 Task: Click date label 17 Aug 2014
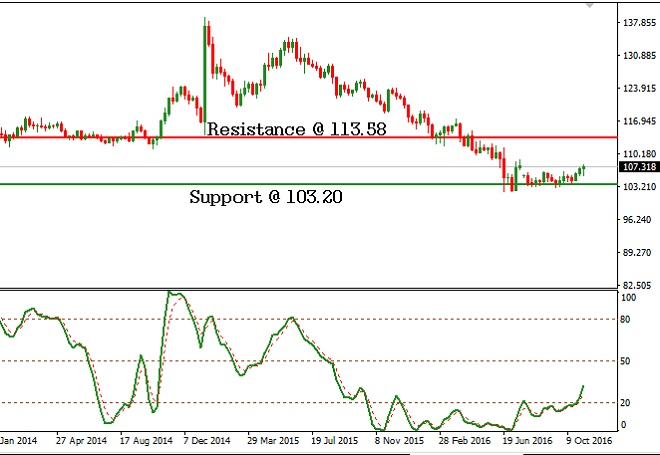(x=146, y=441)
